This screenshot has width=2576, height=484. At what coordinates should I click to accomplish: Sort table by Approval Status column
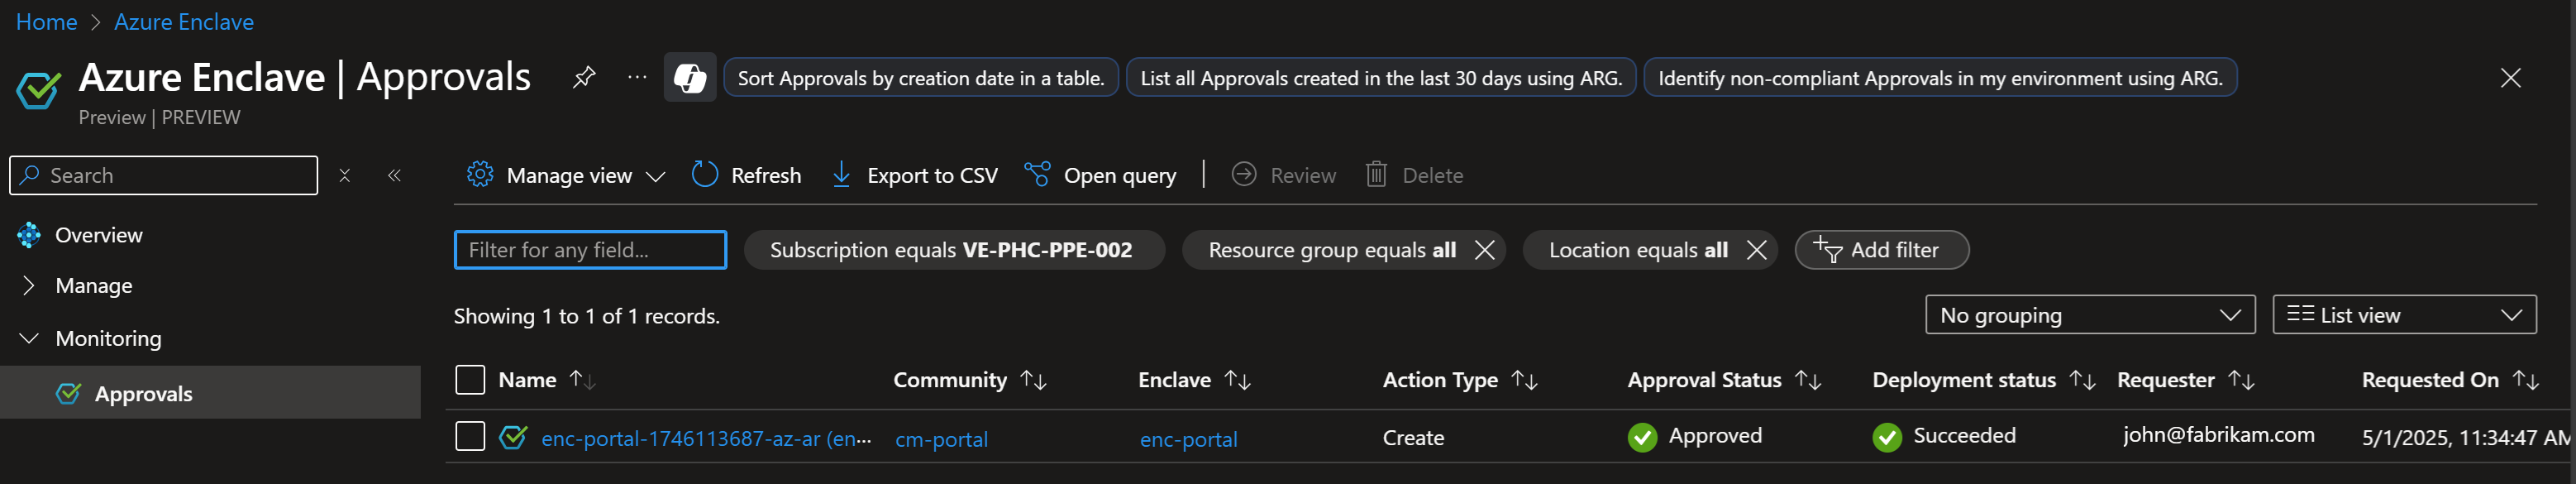(x=1808, y=380)
